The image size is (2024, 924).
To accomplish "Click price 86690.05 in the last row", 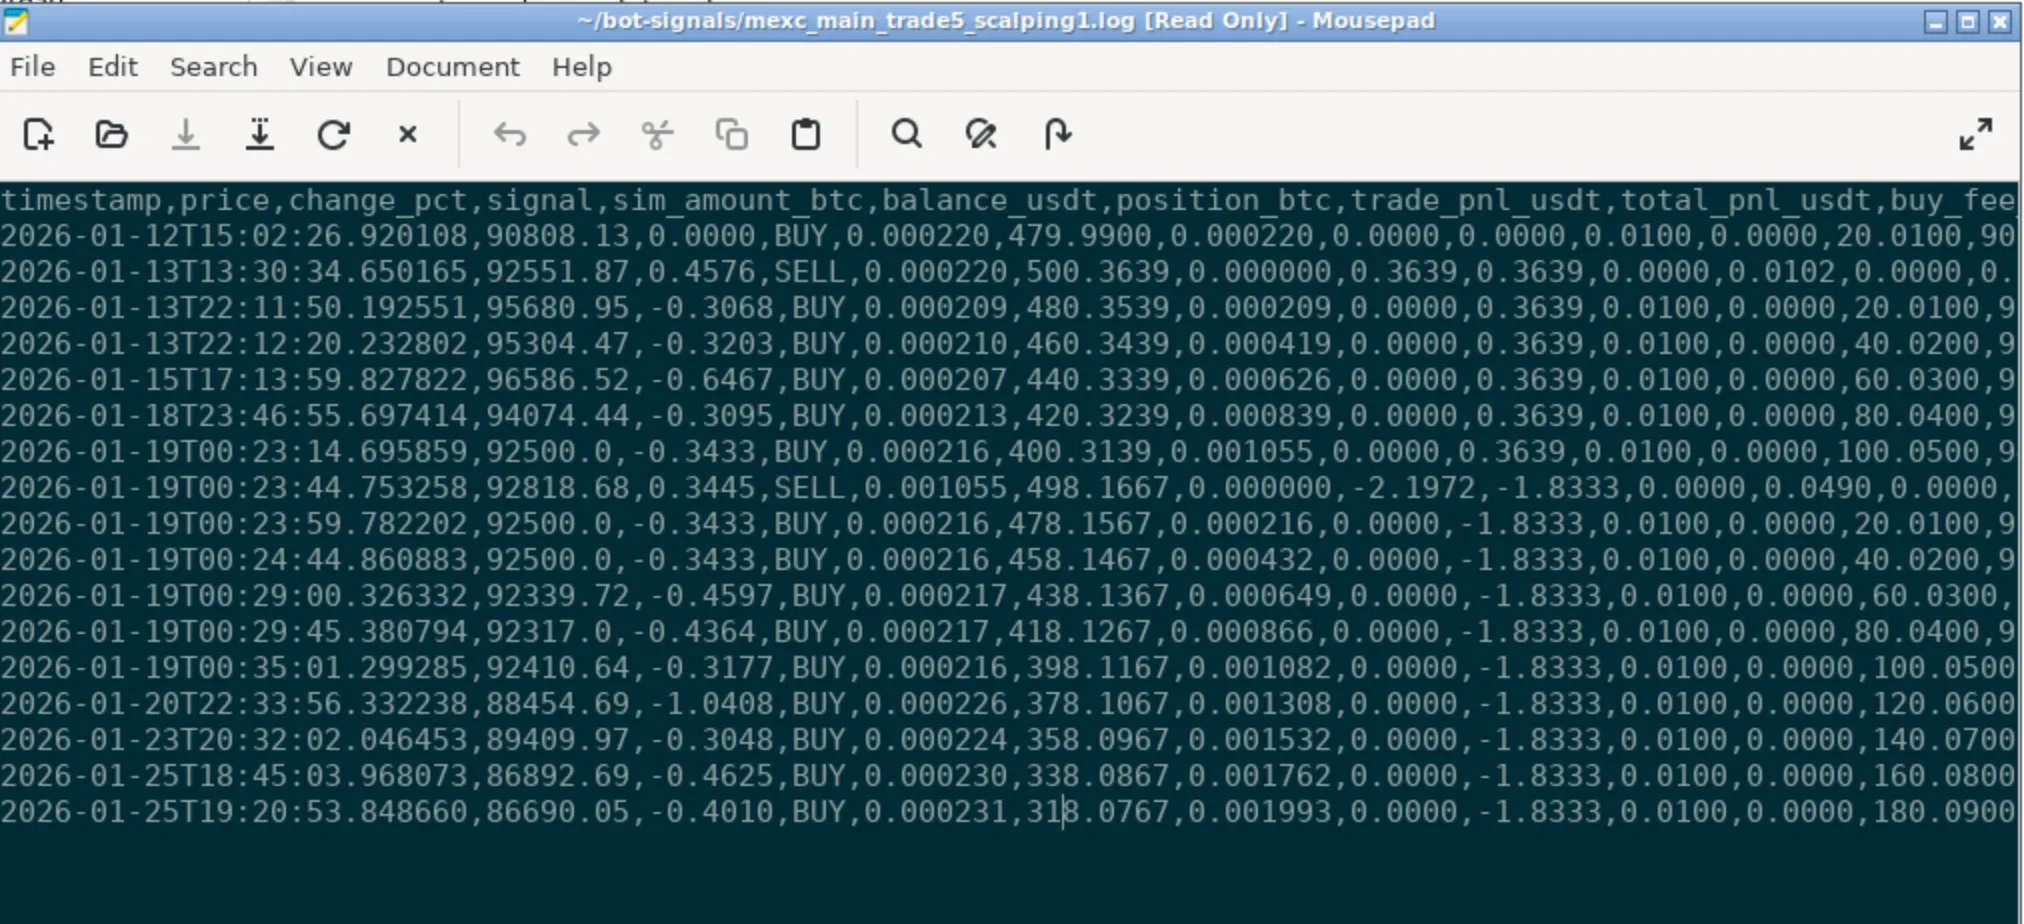I will pyautogui.click(x=558, y=812).
